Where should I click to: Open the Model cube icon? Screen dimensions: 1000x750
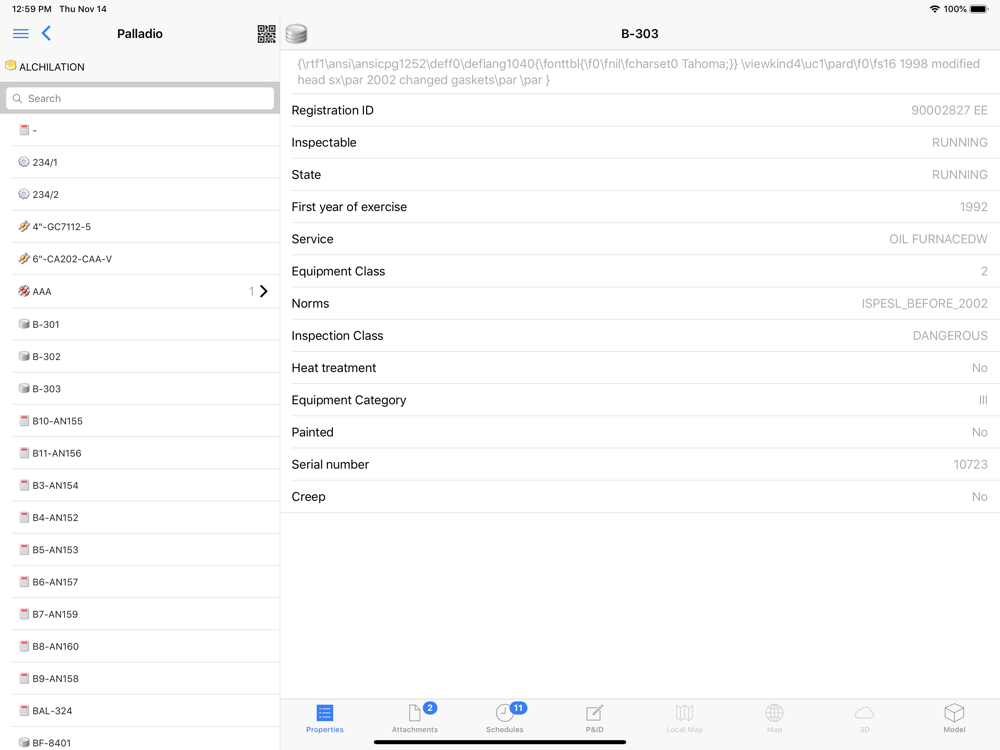click(x=954, y=712)
